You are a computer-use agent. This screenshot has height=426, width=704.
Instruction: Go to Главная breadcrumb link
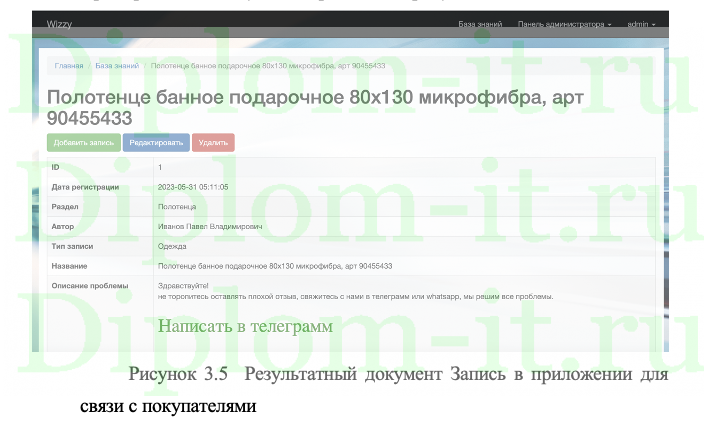[x=69, y=66]
